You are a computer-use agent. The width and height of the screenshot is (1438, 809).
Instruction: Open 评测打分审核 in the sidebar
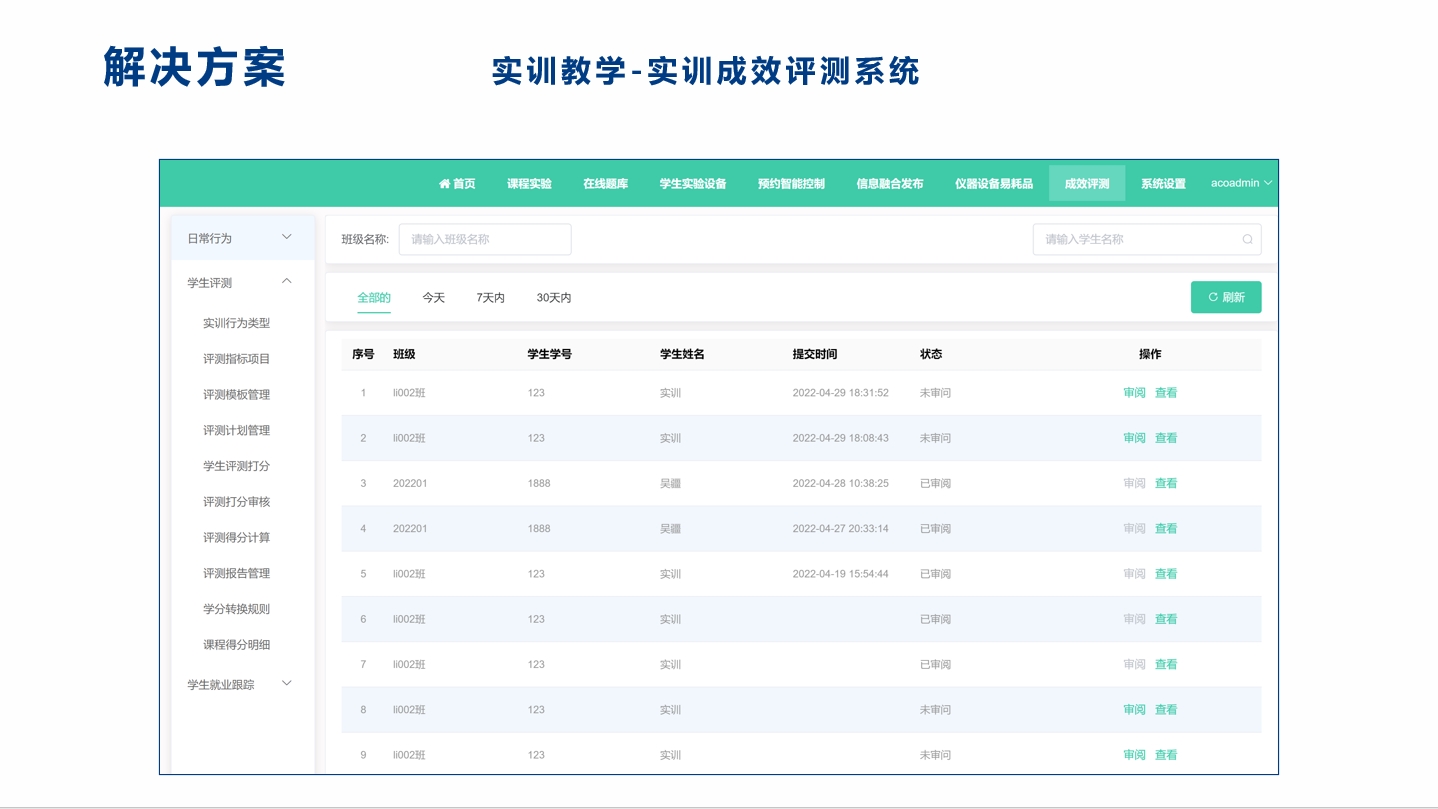[237, 502]
